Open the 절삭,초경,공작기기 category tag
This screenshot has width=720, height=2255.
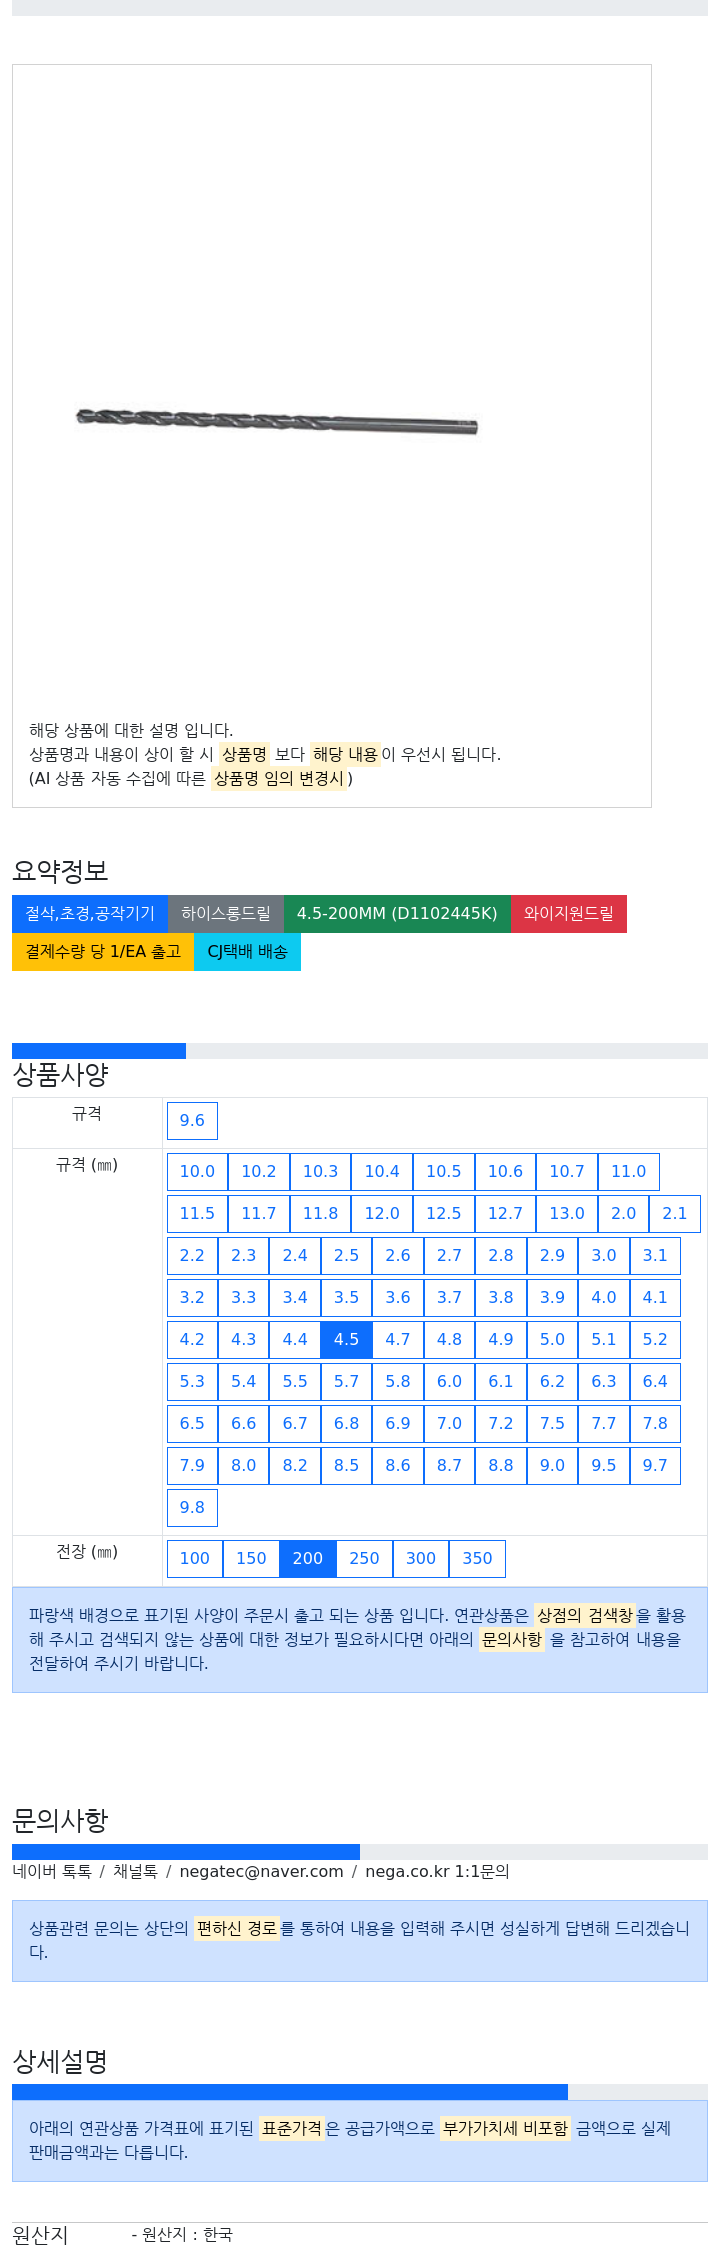90,913
